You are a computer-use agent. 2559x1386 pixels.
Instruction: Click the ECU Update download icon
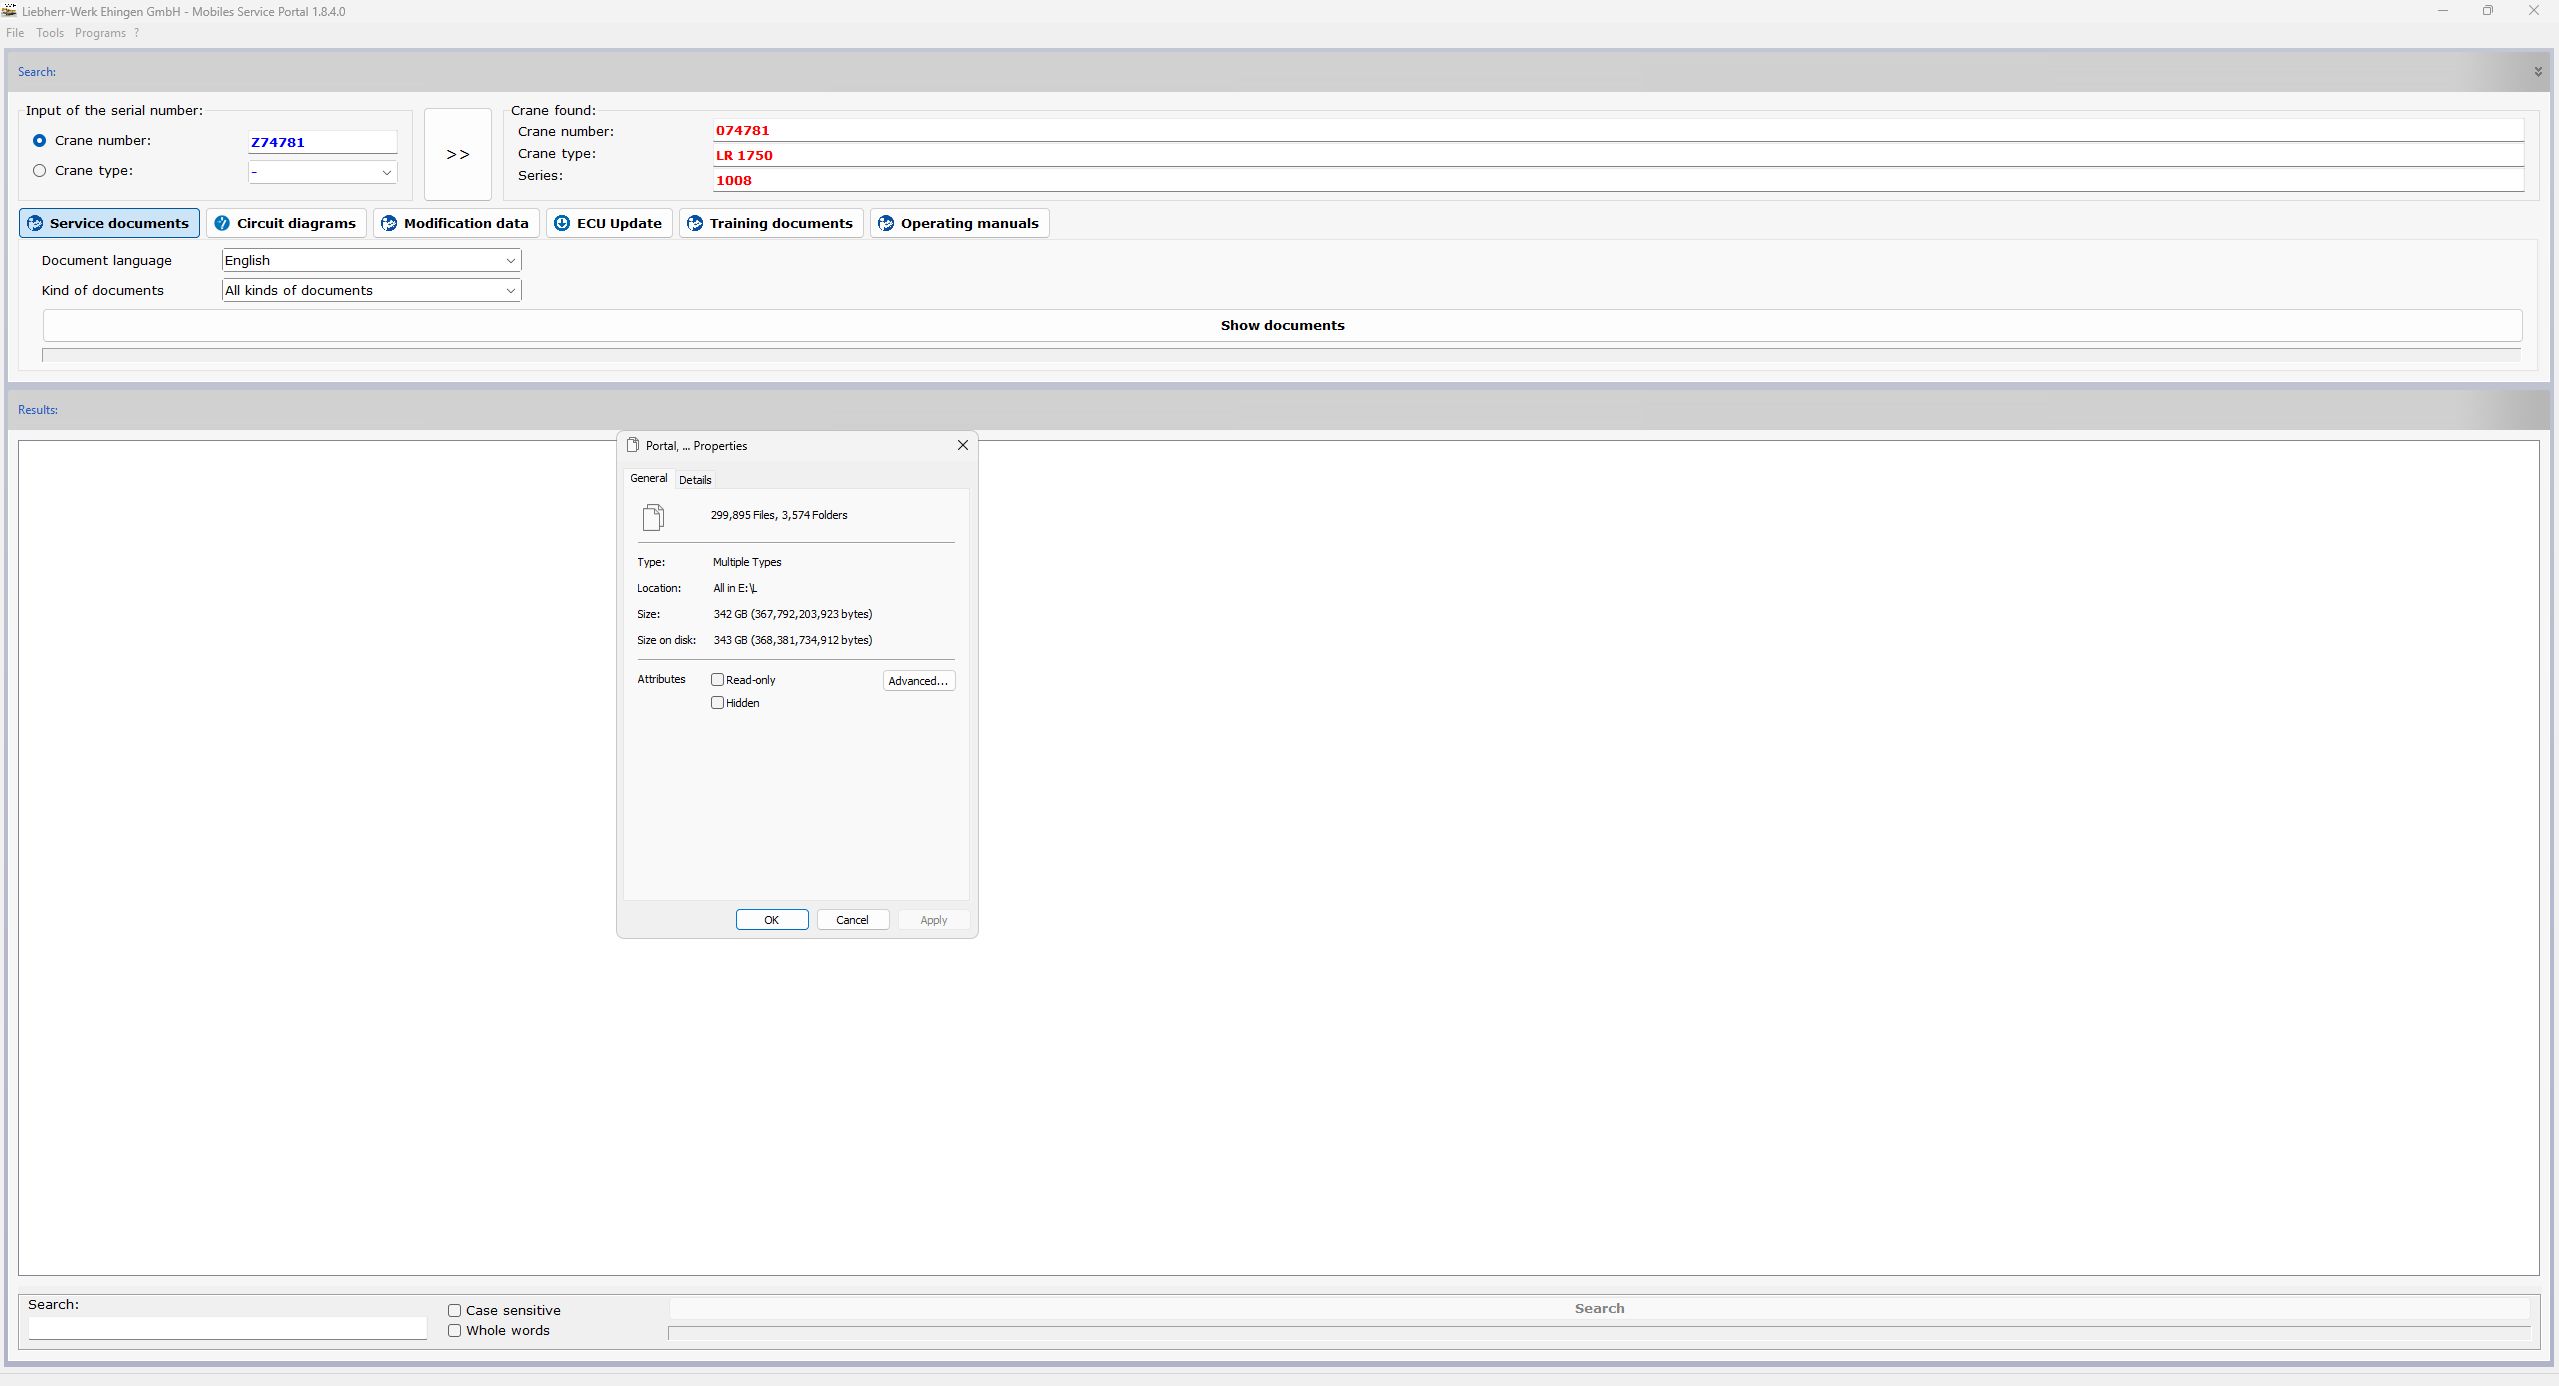562,223
